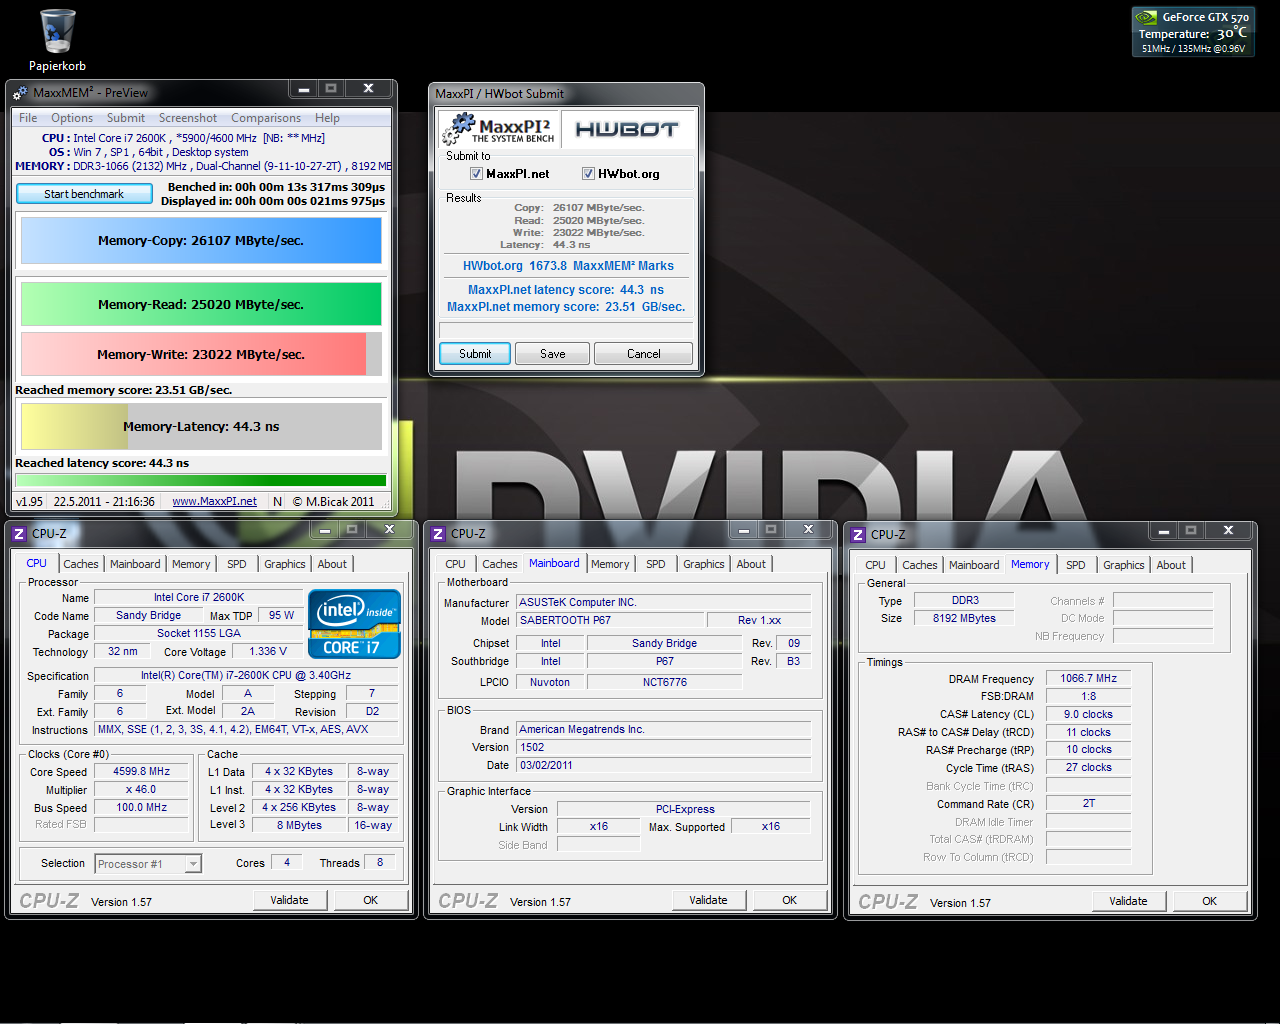This screenshot has height=1024, width=1280.
Task: Click Submit in HWbot Submit dialog
Action: [475, 354]
